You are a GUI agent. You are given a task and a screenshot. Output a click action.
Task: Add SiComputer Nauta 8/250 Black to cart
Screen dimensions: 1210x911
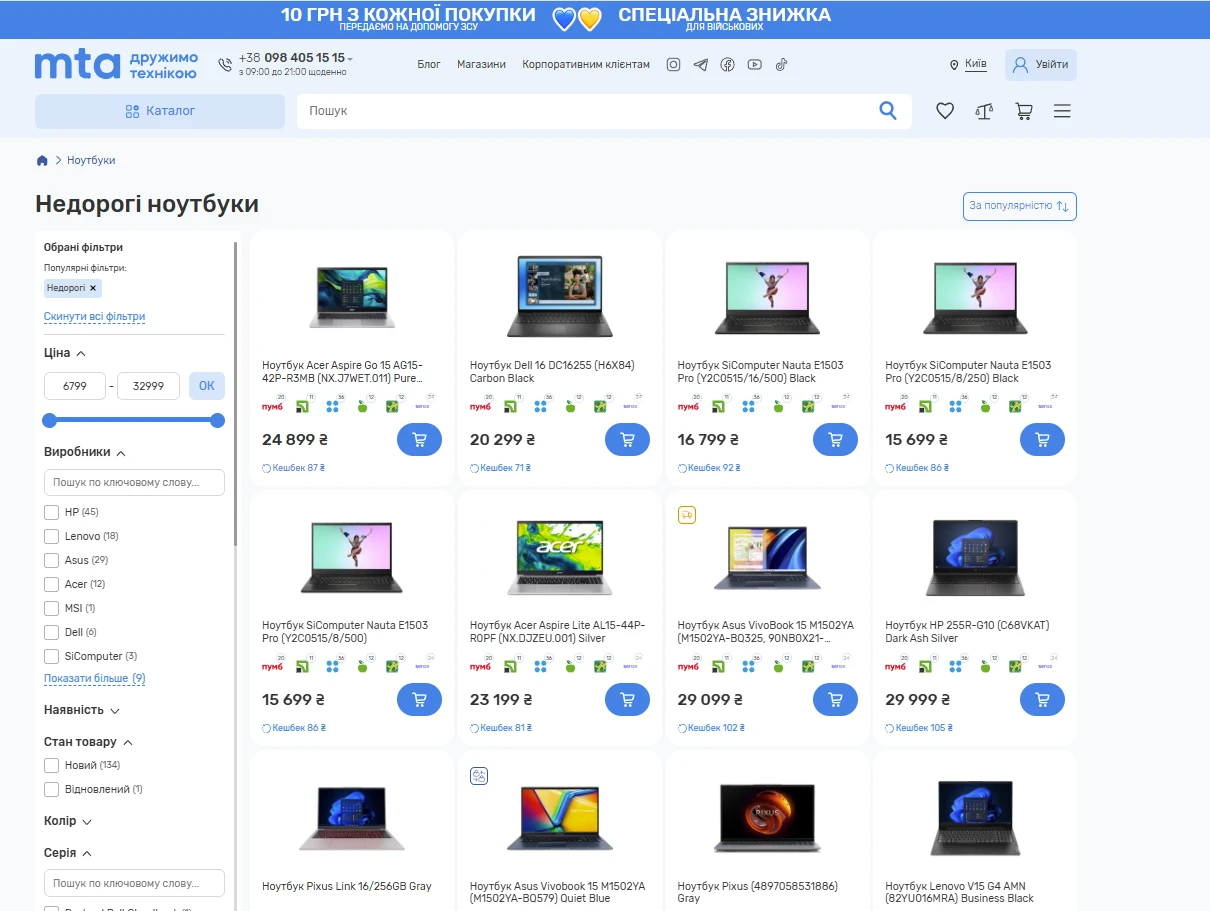tap(1042, 440)
